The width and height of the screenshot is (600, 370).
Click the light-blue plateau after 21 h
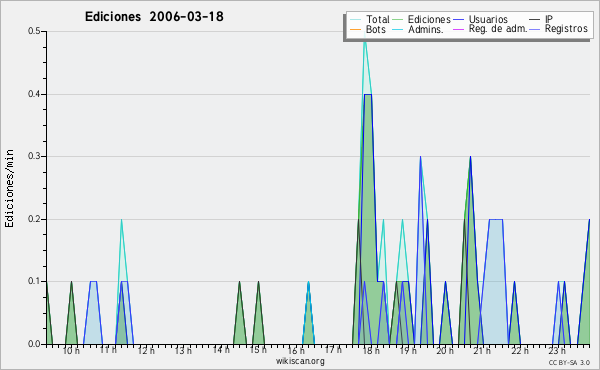496,282
